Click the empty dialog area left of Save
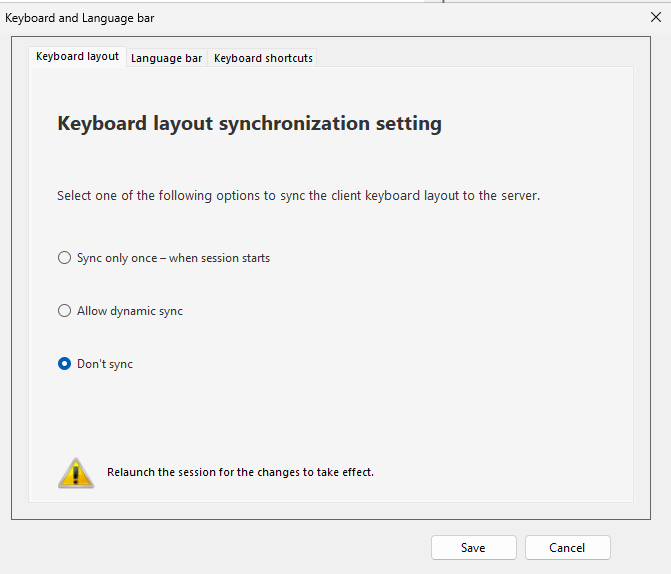 [x=220, y=547]
